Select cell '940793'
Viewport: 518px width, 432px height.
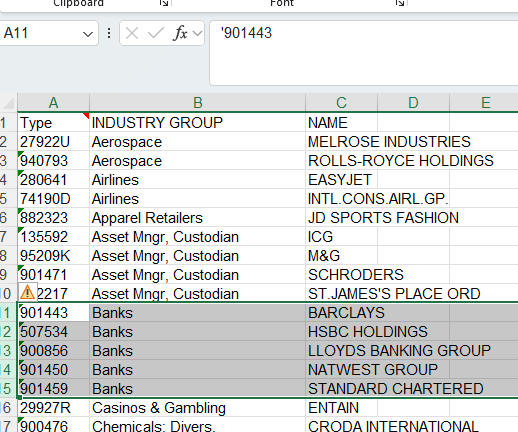53,161
